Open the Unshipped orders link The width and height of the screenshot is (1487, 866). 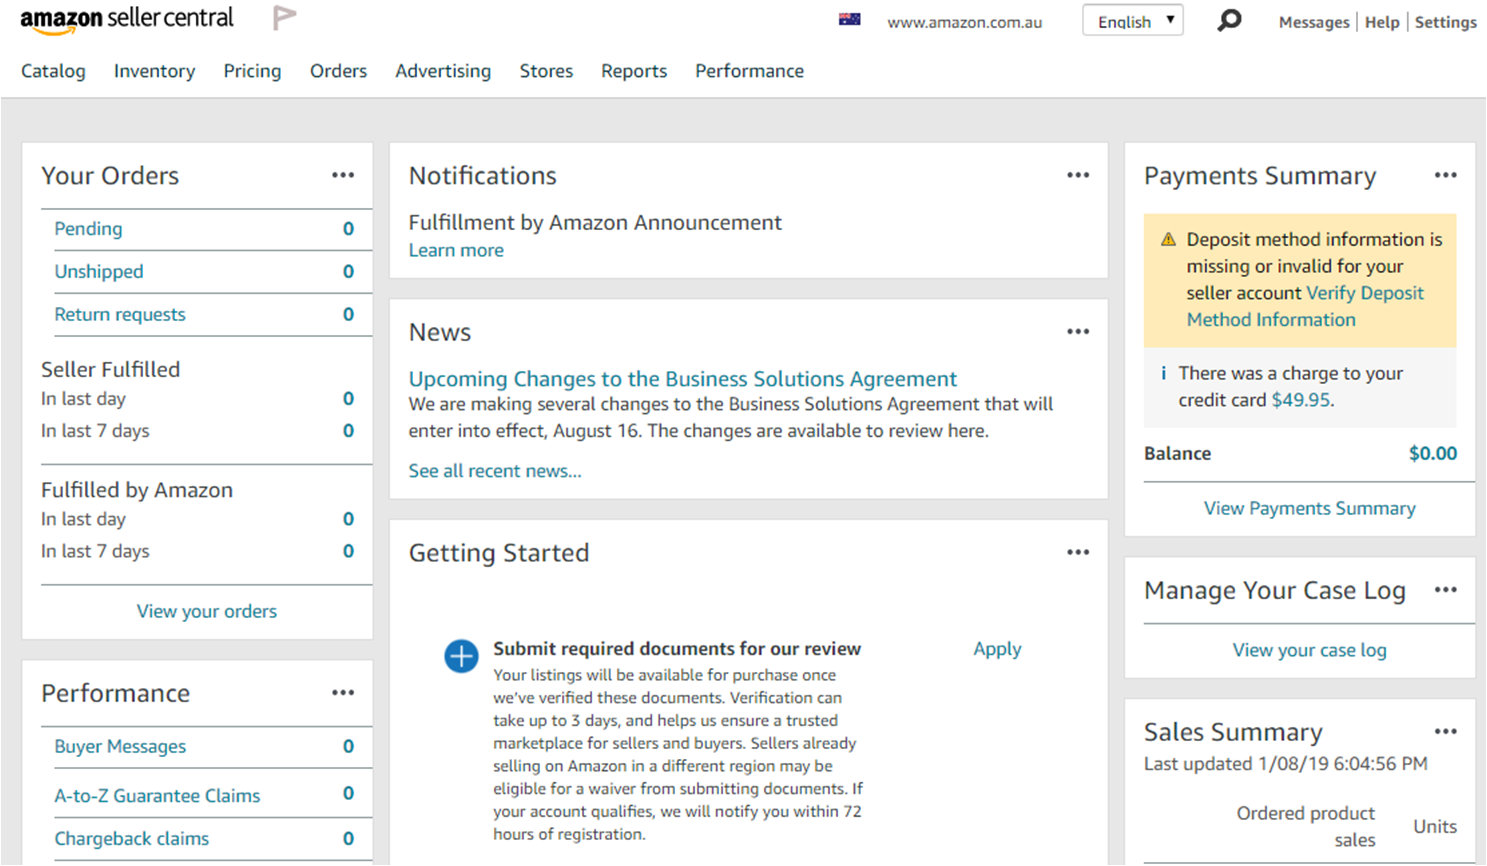click(99, 271)
